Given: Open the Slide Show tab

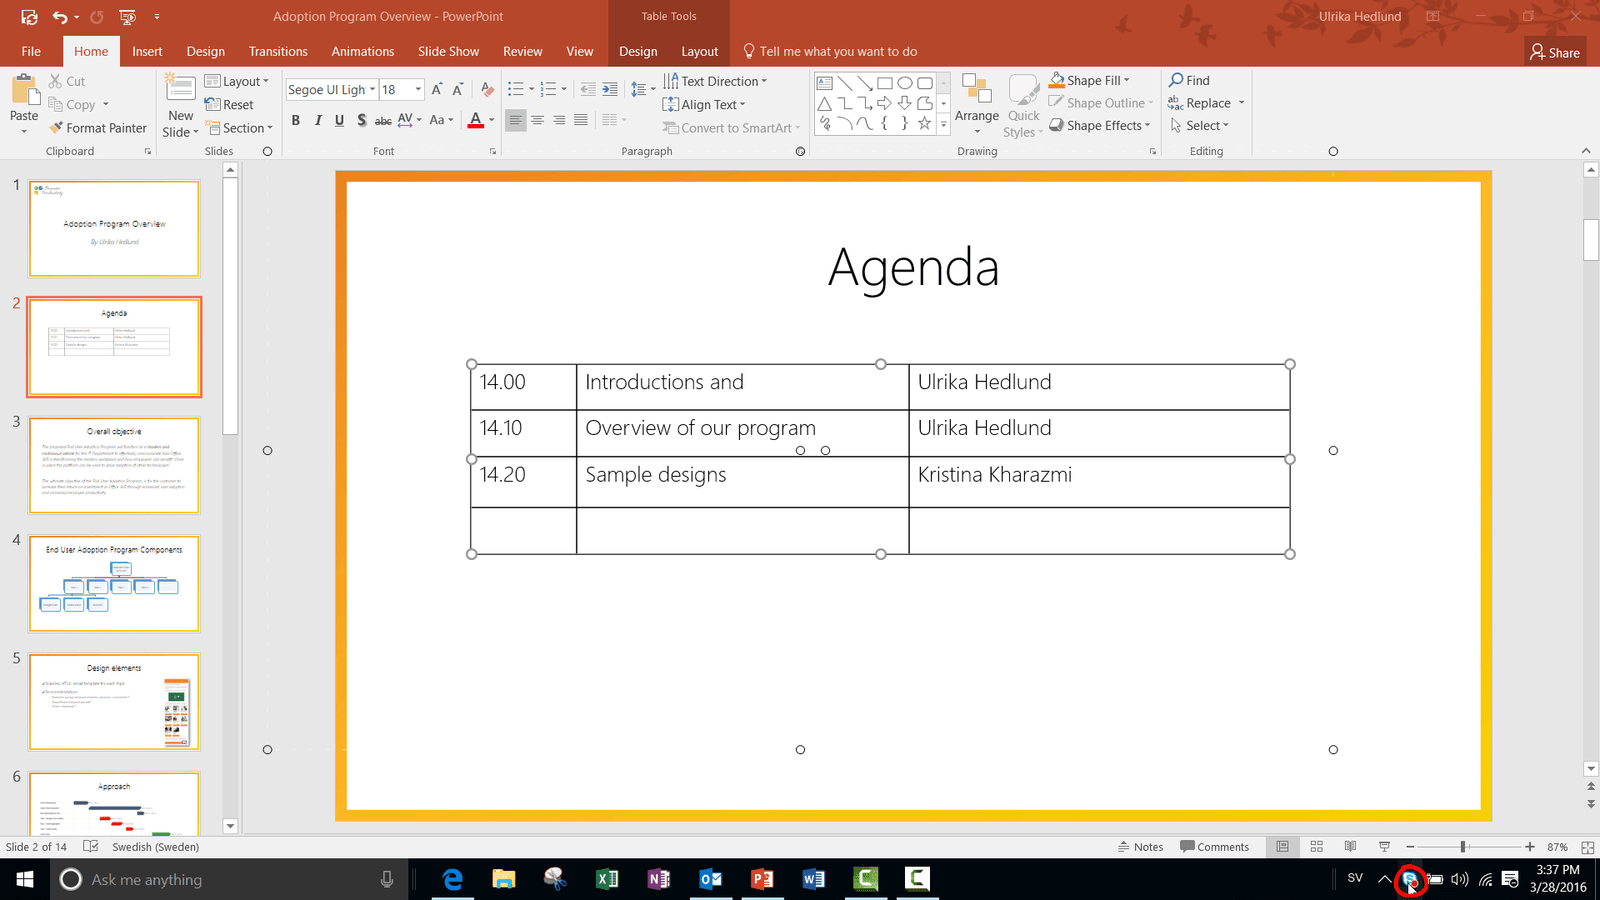Looking at the screenshot, I should pos(448,52).
